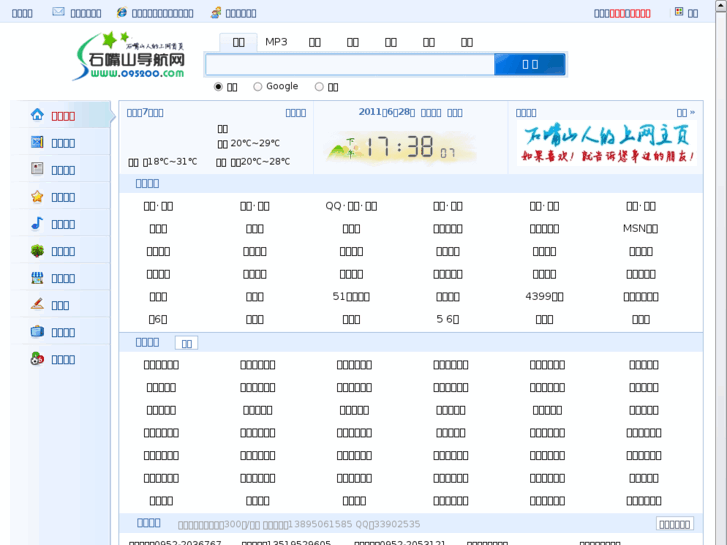The width and height of the screenshot is (727, 545).
Task: Select the Google search engine radio button
Action: pos(258,87)
